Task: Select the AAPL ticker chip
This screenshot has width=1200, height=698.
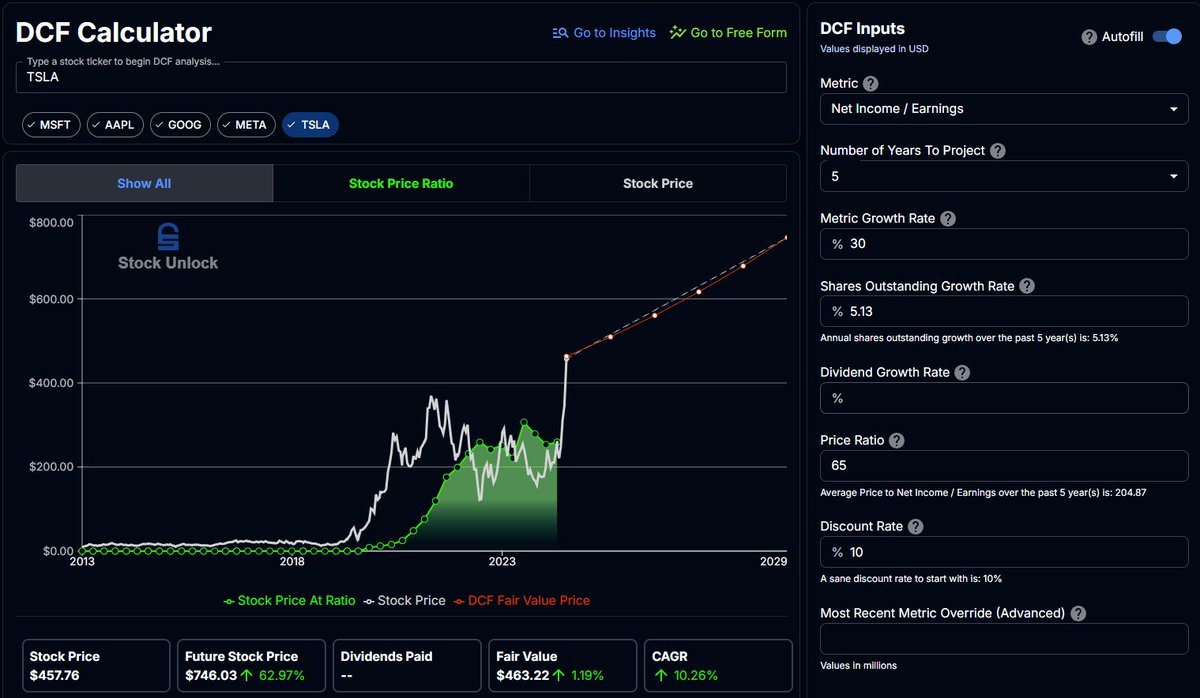Action: (x=115, y=125)
